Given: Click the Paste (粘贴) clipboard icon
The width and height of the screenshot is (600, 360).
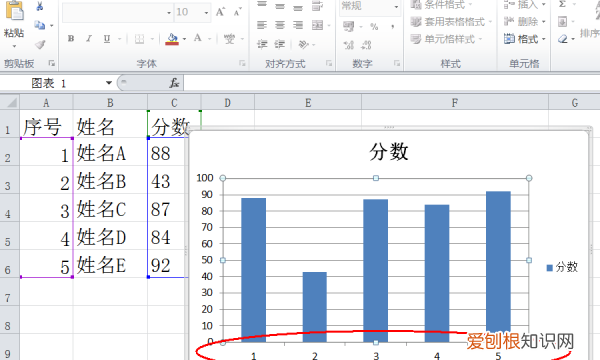Looking at the screenshot, I should 14,11.
